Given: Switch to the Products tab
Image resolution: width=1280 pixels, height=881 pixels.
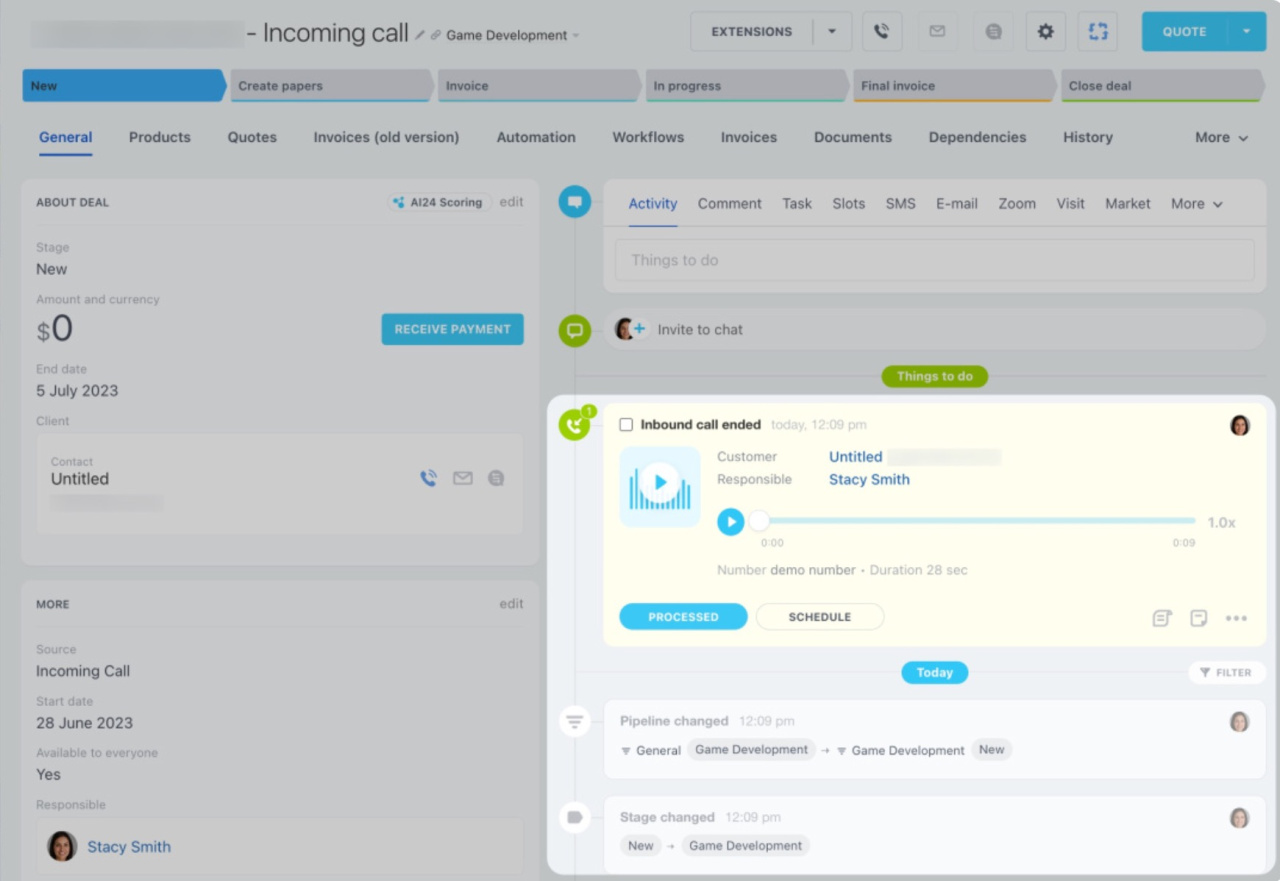Looking at the screenshot, I should (x=159, y=138).
